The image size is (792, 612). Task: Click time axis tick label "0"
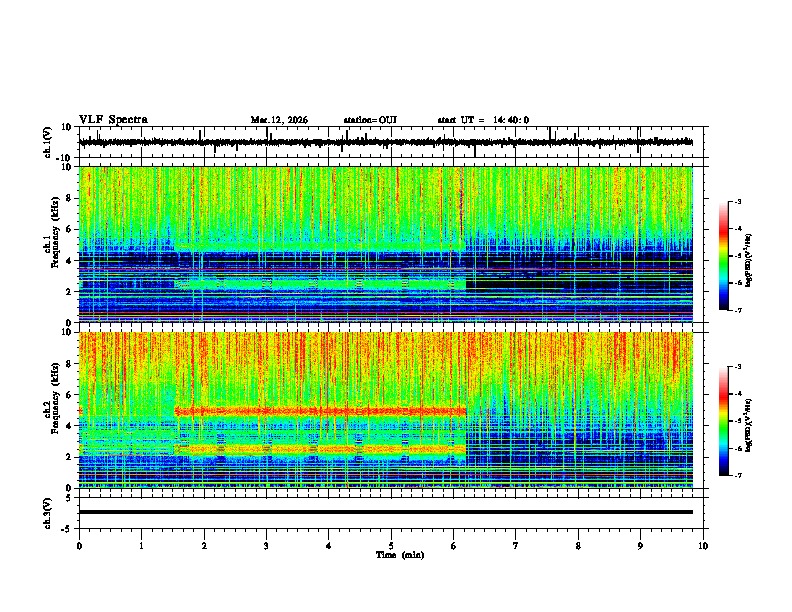79,546
